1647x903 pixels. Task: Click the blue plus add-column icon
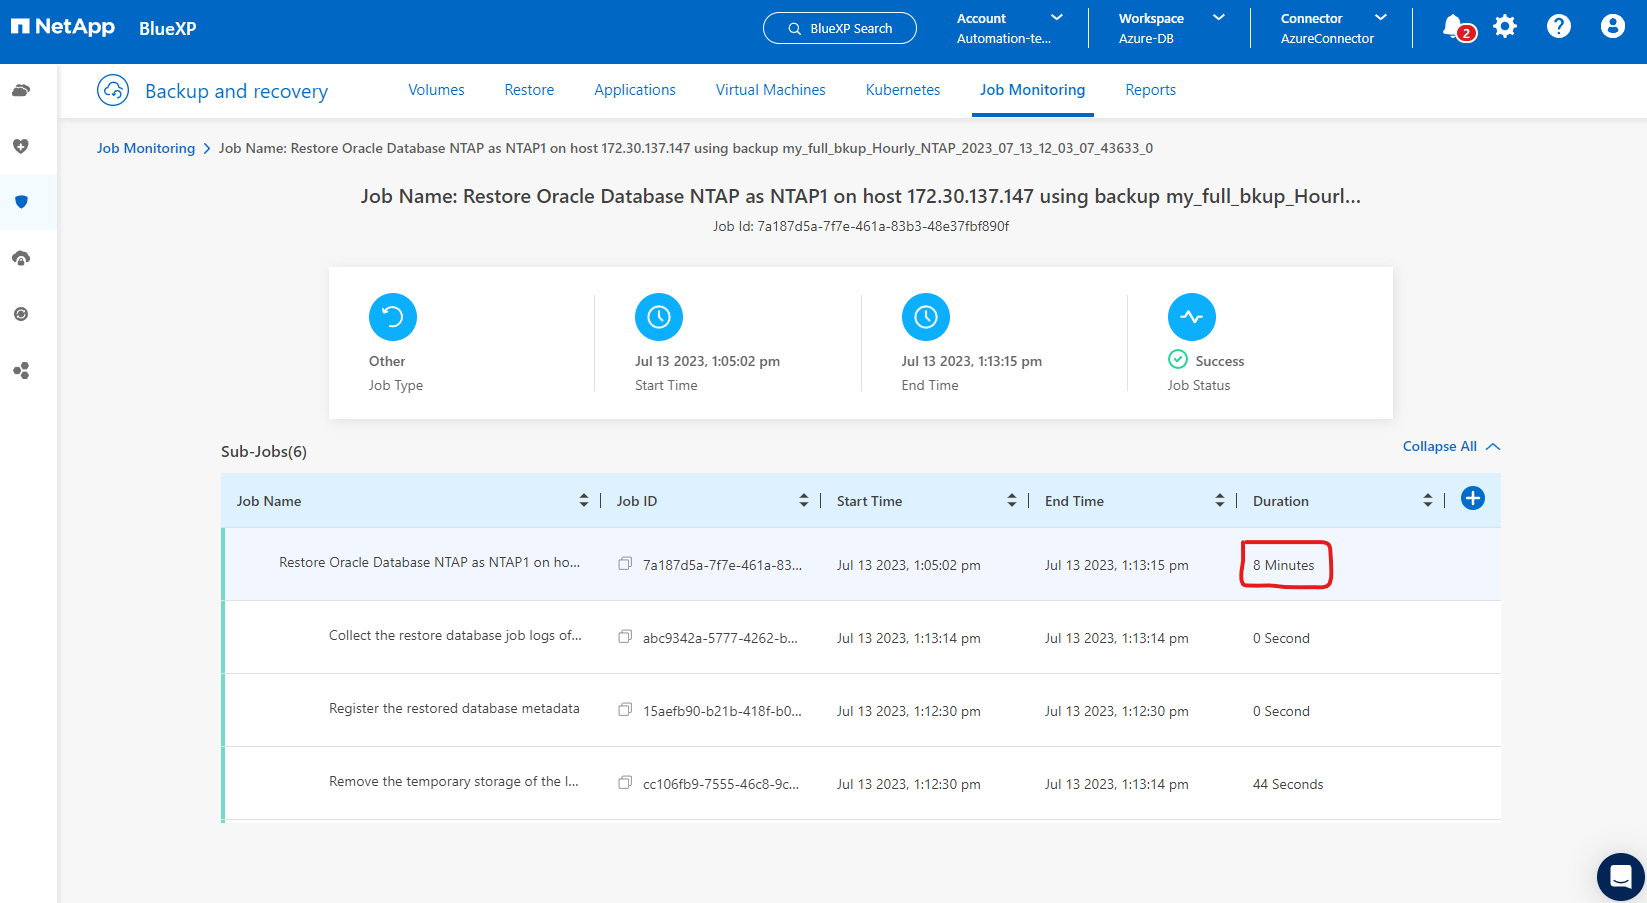1472,499
